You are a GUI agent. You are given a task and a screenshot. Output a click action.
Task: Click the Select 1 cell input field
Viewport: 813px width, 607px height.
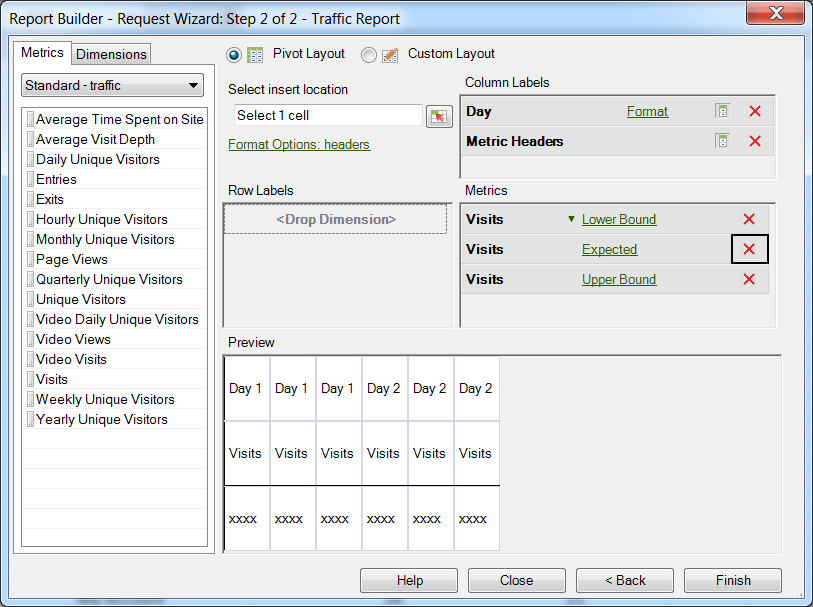pos(328,116)
